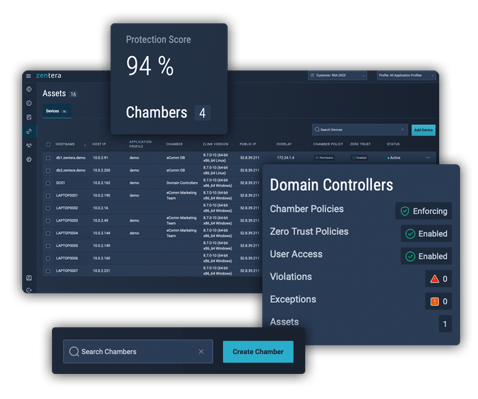This screenshot has height=399, width=478.
Task: Switch to the Devices tab
Action: [57, 111]
